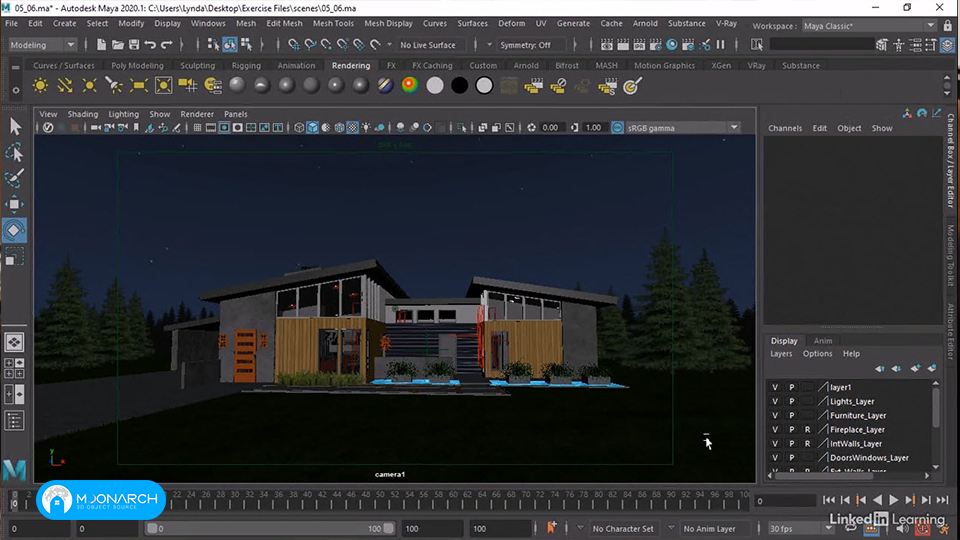The image size is (960, 540).
Task: Click the create new layer icon
Action: [x=915, y=368]
